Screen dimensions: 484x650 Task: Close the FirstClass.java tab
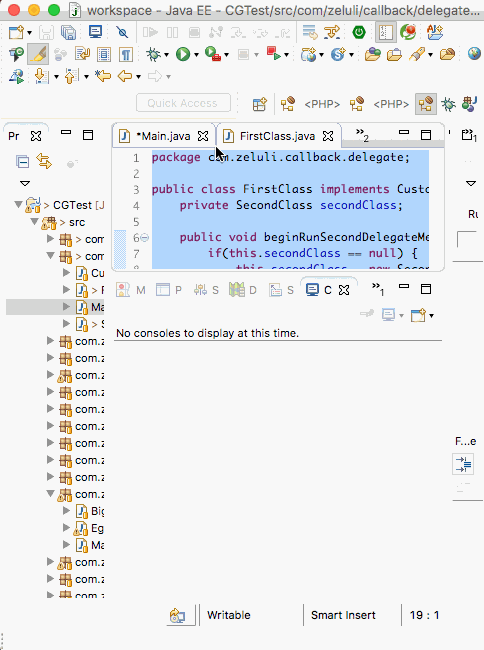(x=328, y=136)
